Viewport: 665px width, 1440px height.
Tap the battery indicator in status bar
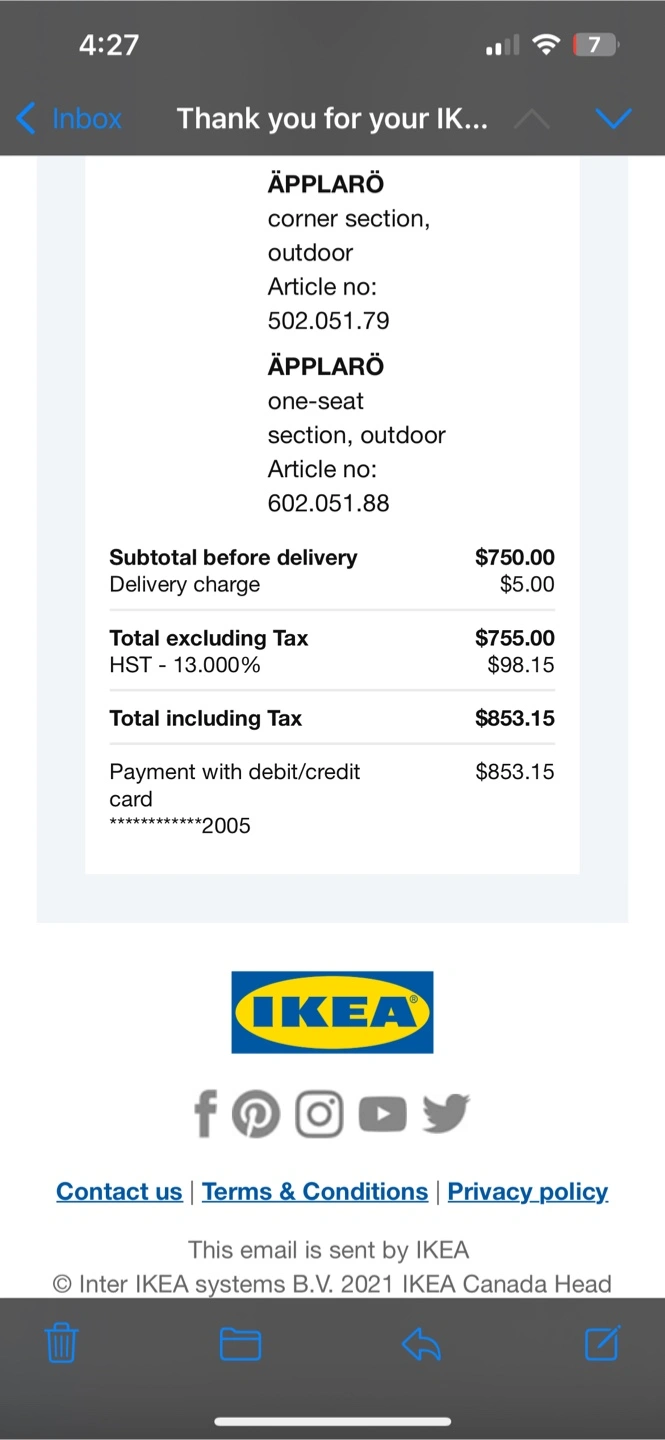click(595, 45)
